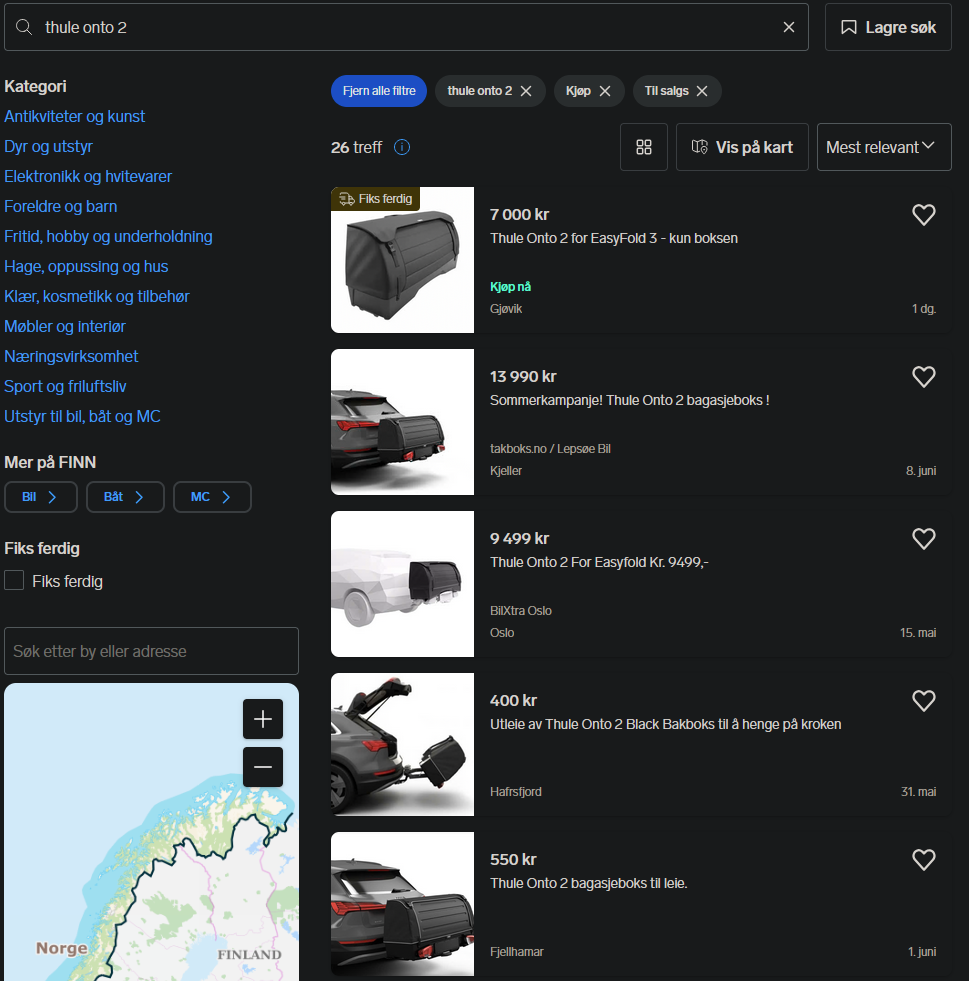Open thumbnail of bagasjeboks til leie listing

pyautogui.click(x=402, y=904)
